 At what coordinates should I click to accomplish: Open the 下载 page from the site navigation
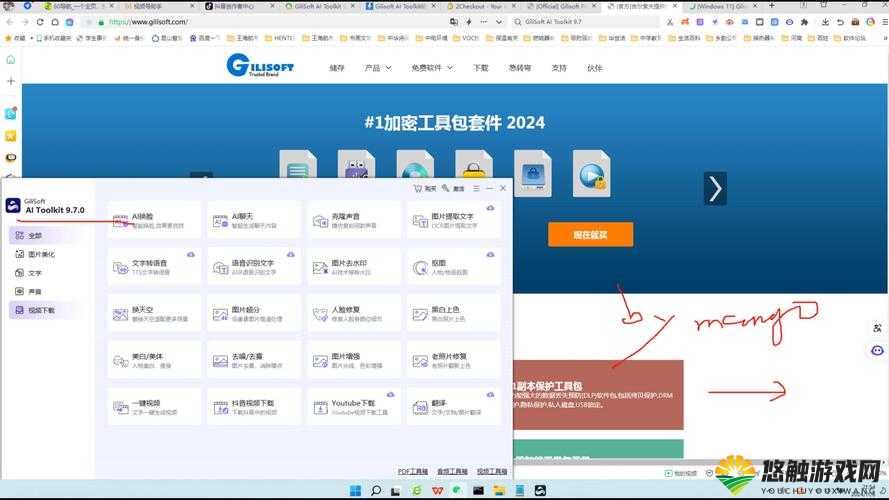(x=480, y=68)
